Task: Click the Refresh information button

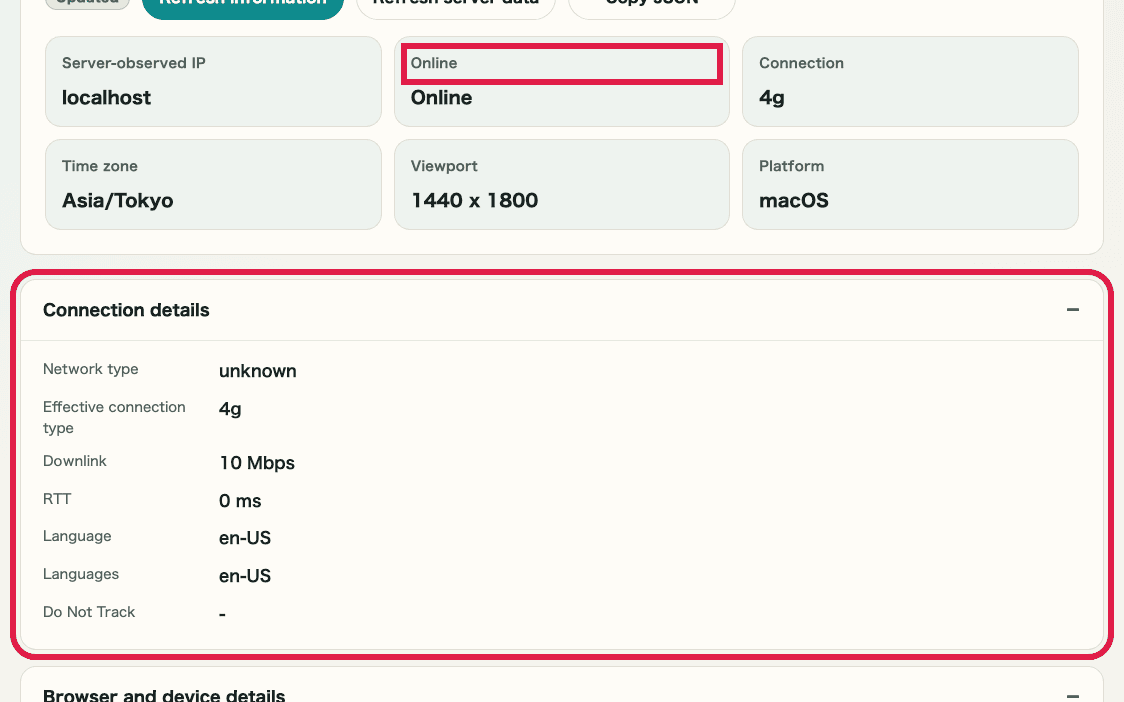Action: (242, 5)
